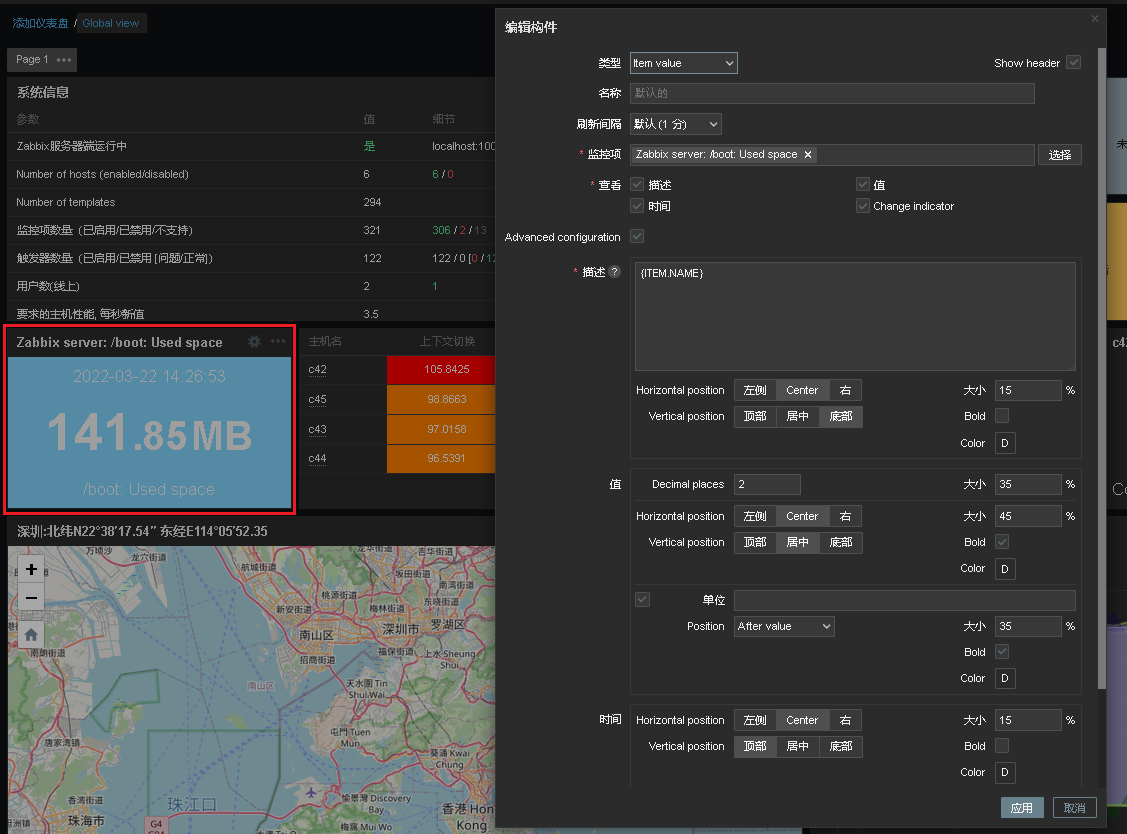This screenshot has height=834, width=1127.
Task: Zoom out the map with minus icon
Action: pos(30,598)
